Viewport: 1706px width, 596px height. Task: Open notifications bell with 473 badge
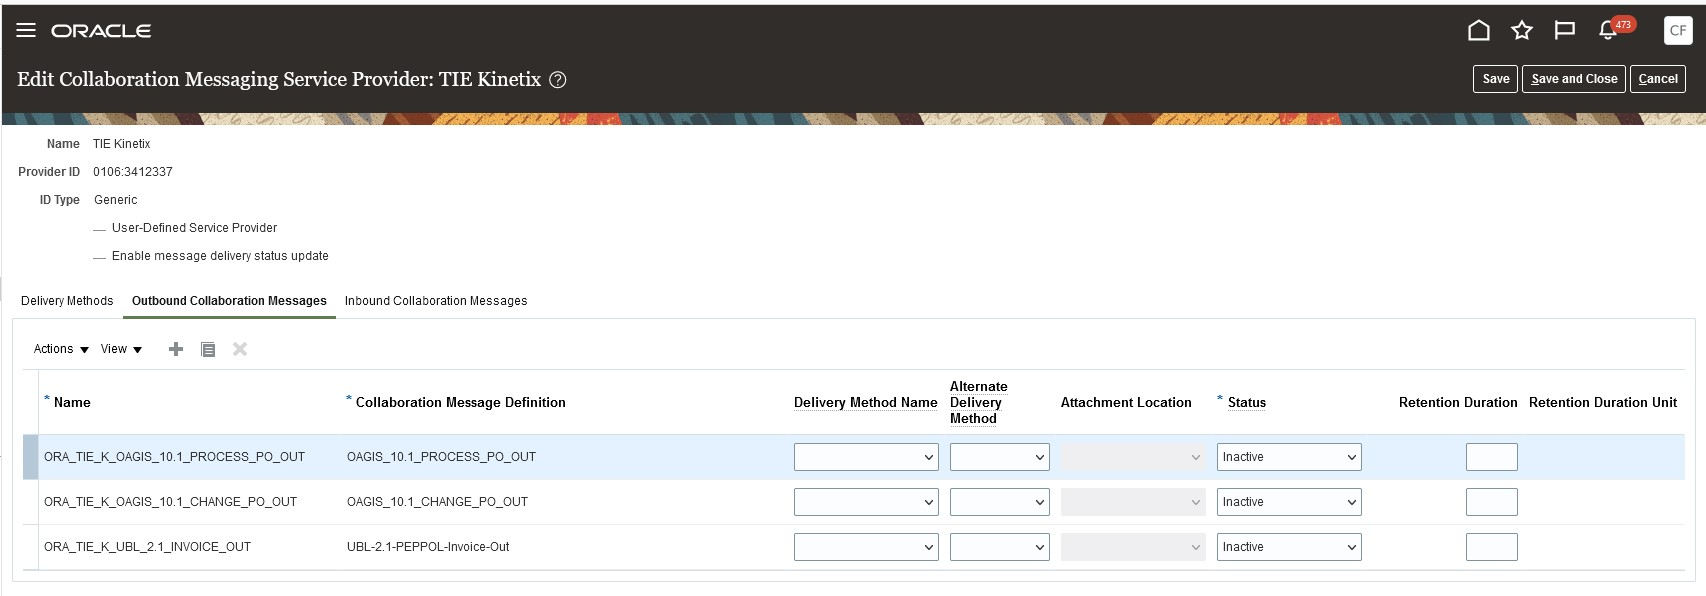point(1609,30)
